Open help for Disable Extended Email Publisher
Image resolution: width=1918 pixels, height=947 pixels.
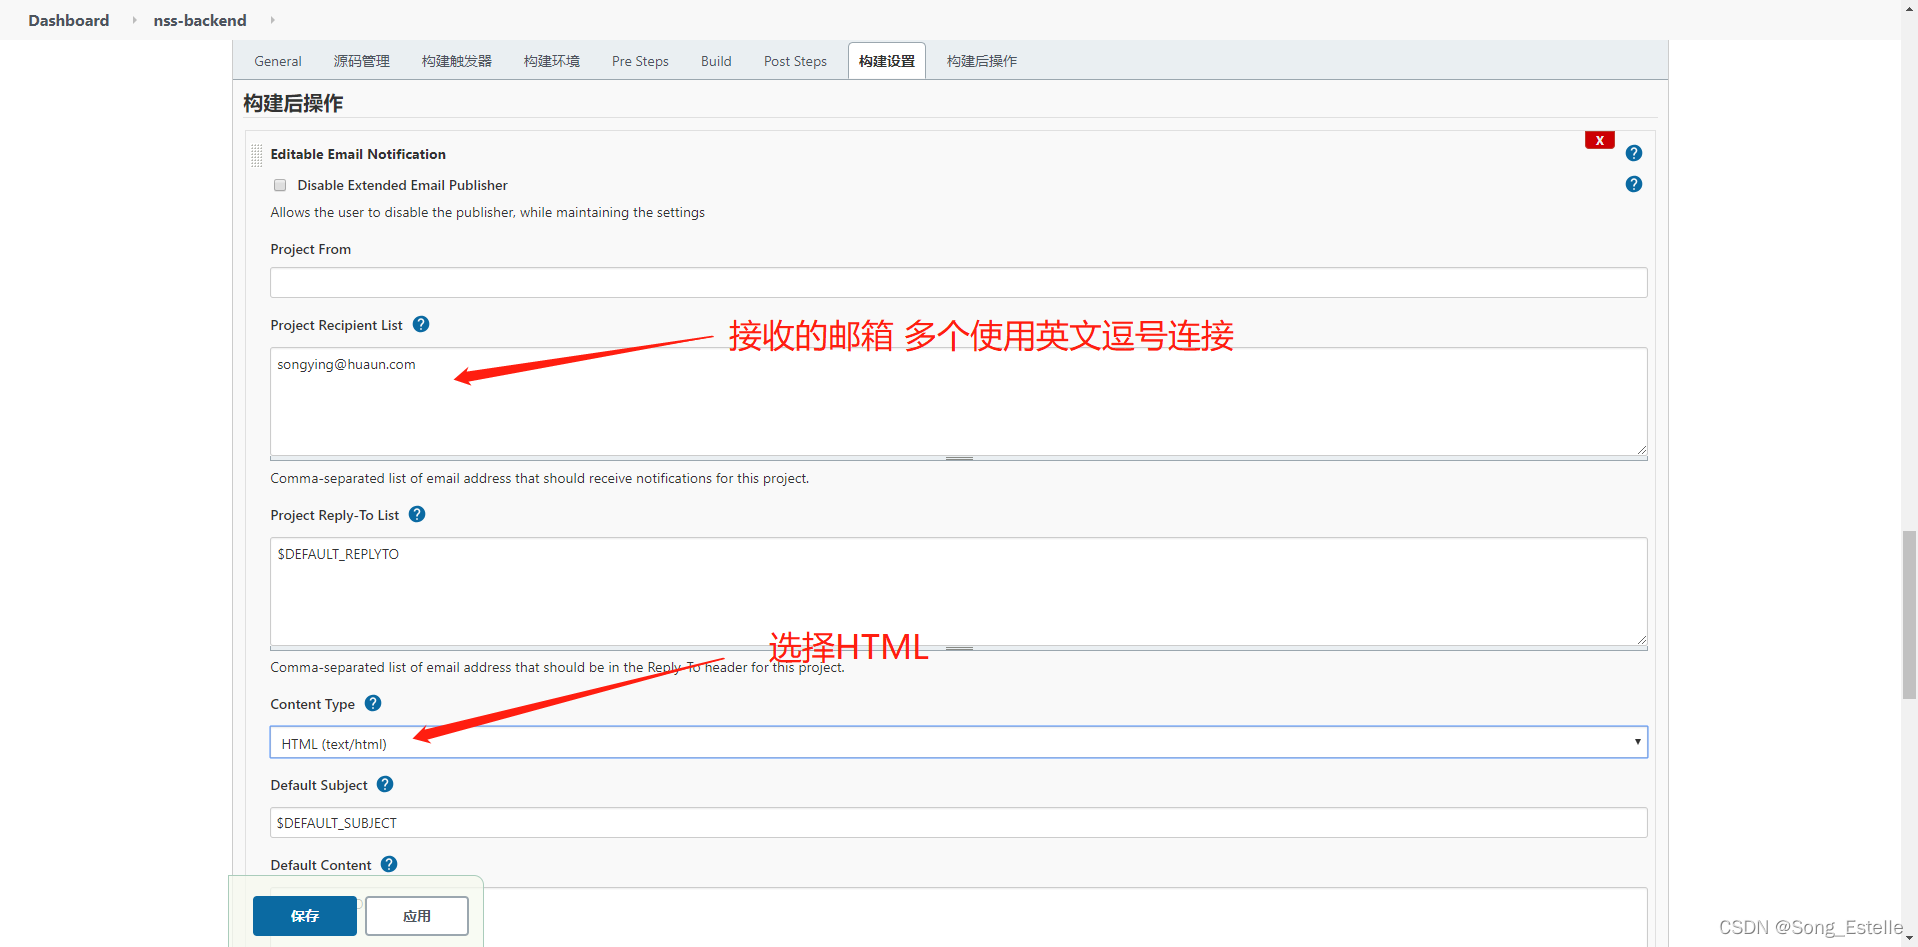coord(1633,184)
